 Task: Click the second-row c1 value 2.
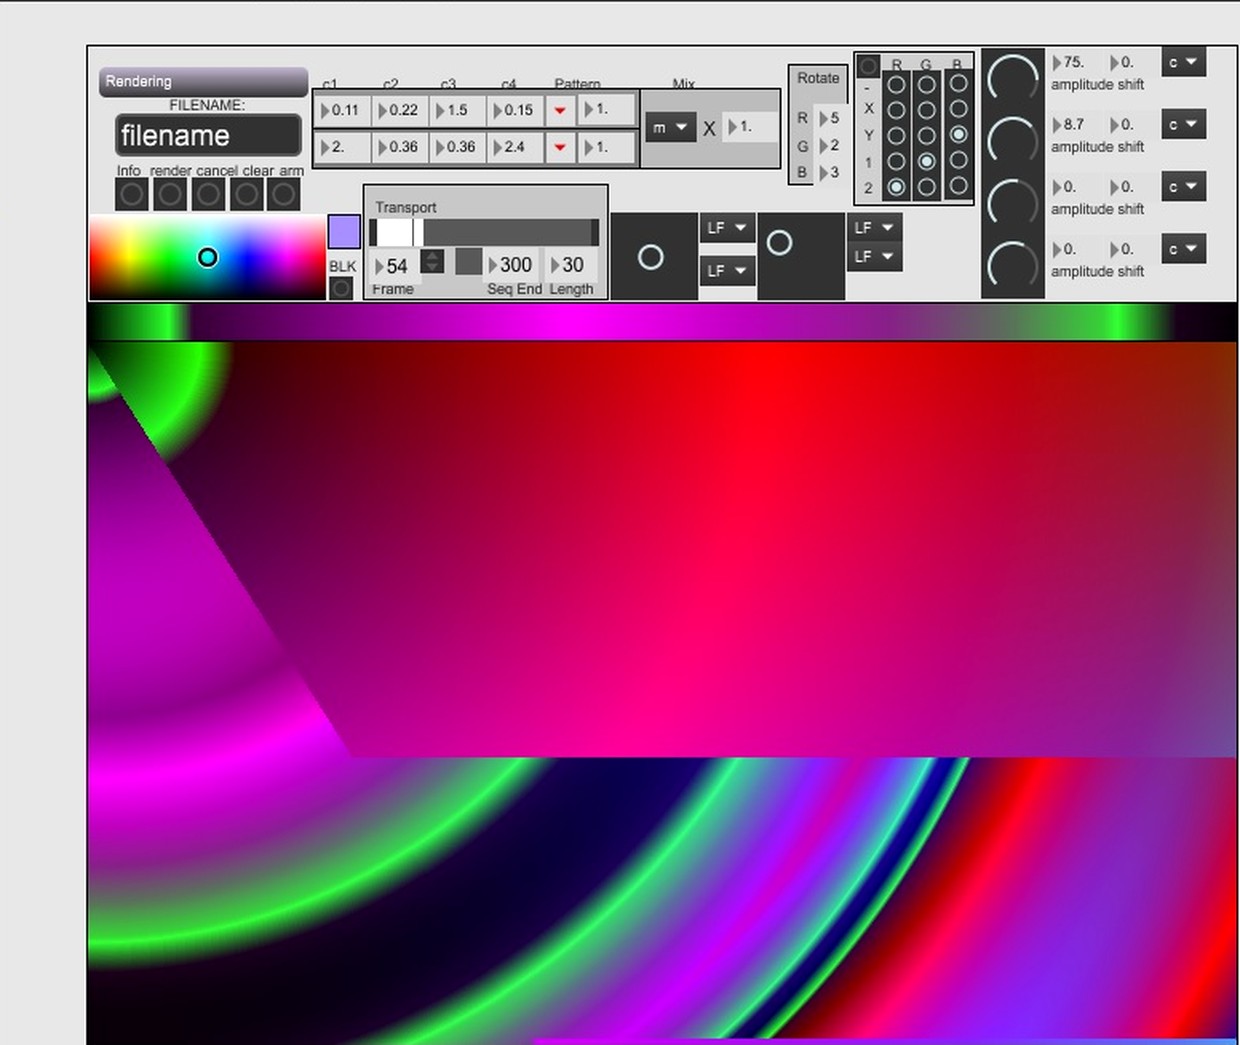point(343,147)
